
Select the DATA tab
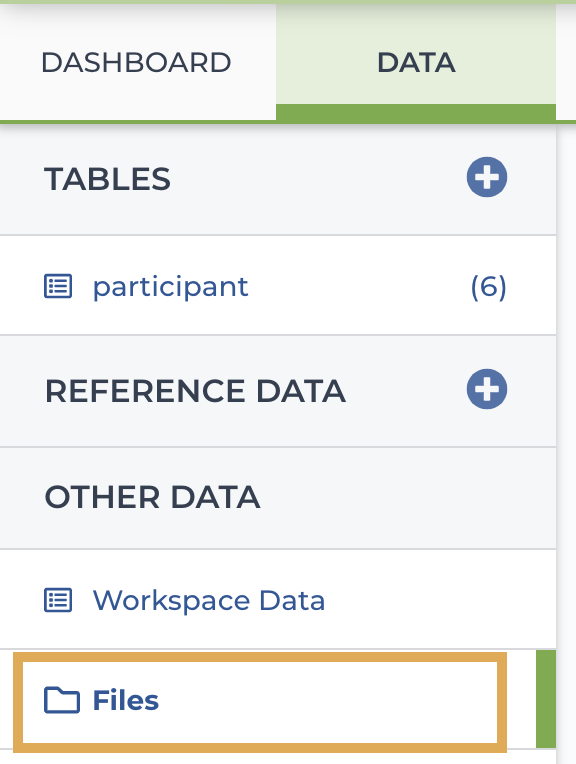[x=416, y=62]
